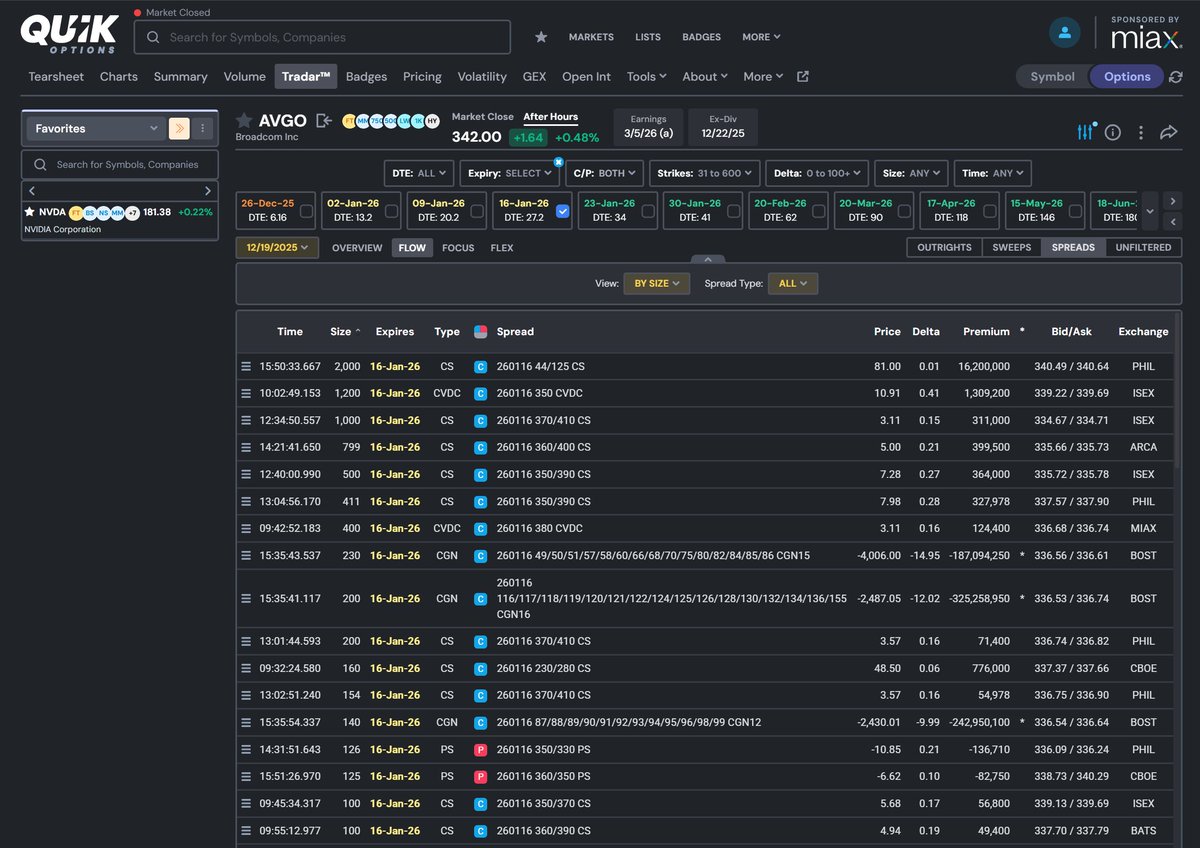Open the GEX tab
The width and height of the screenshot is (1200, 848).
(x=534, y=77)
